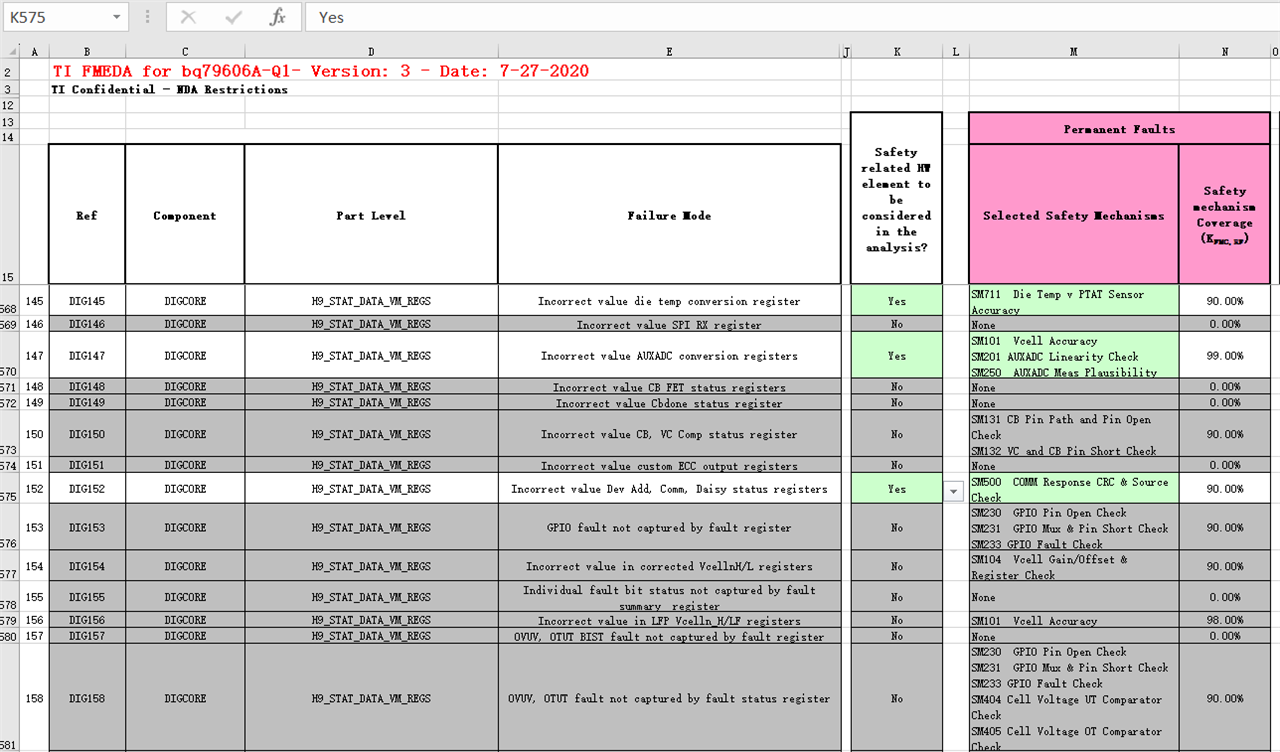Viewport: 1280px width, 752px height.
Task: Click the Select All corner triangle
Action: tap(11, 52)
